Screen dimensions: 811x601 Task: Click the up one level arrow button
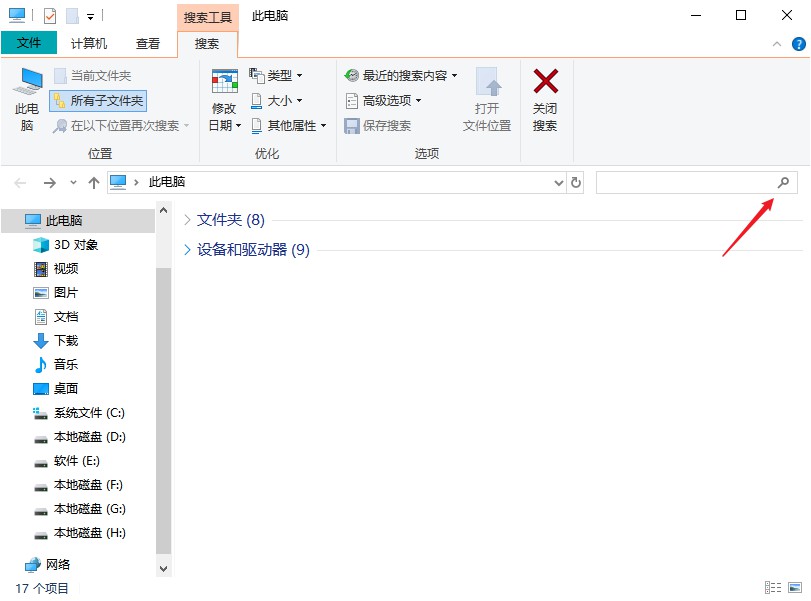tap(94, 183)
